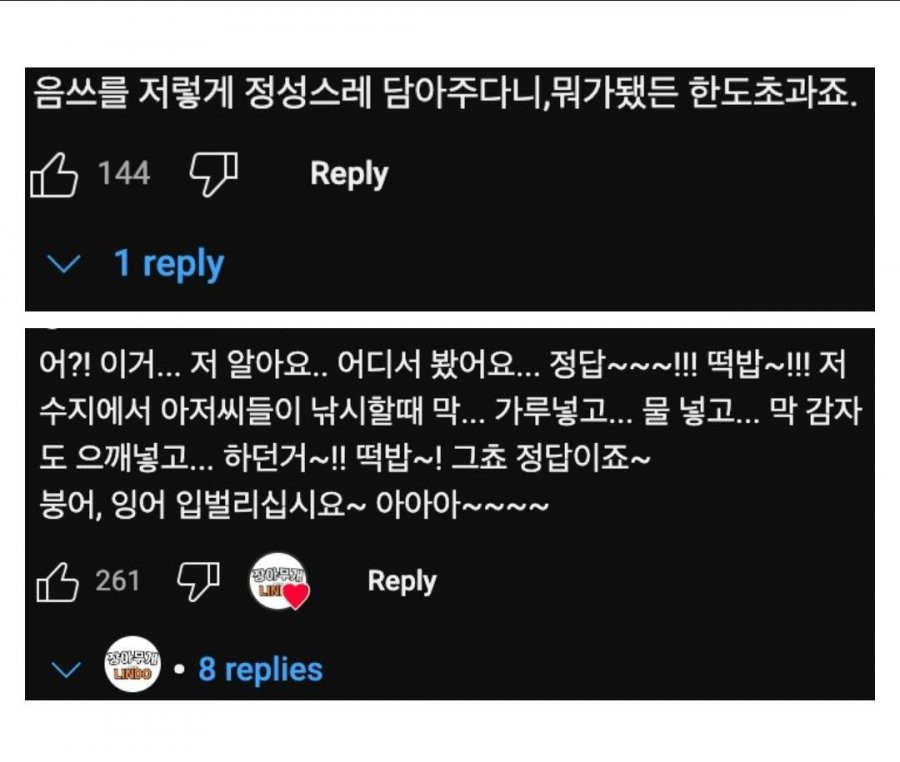Image resolution: width=900 pixels, height=762 pixels.
Task: Dislike the comment with 144 likes
Action: 213,176
